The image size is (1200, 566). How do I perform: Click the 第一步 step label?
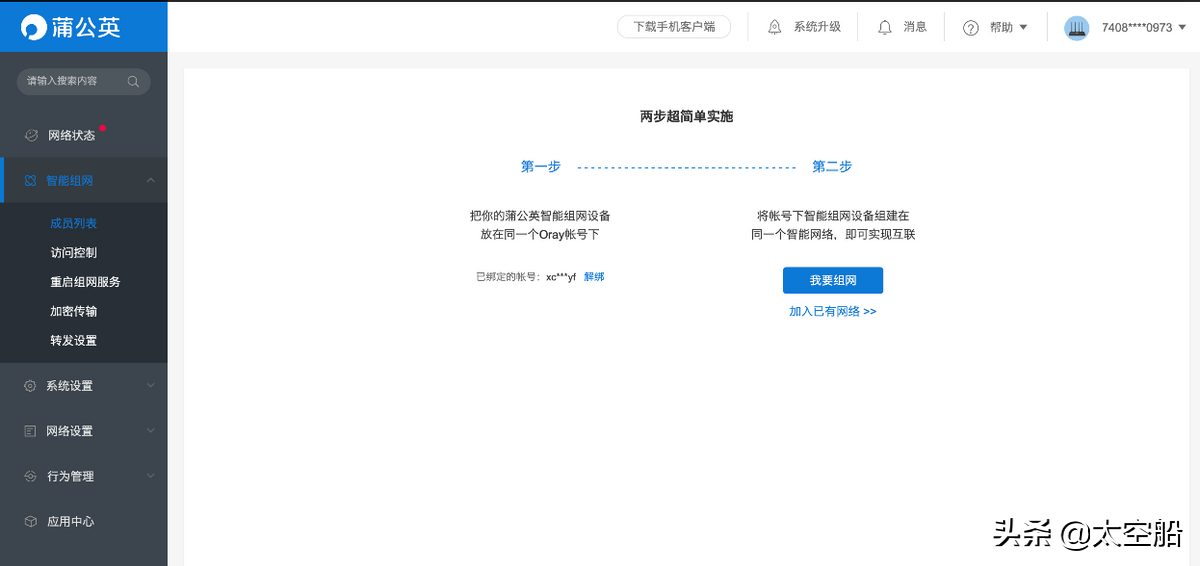tap(541, 167)
